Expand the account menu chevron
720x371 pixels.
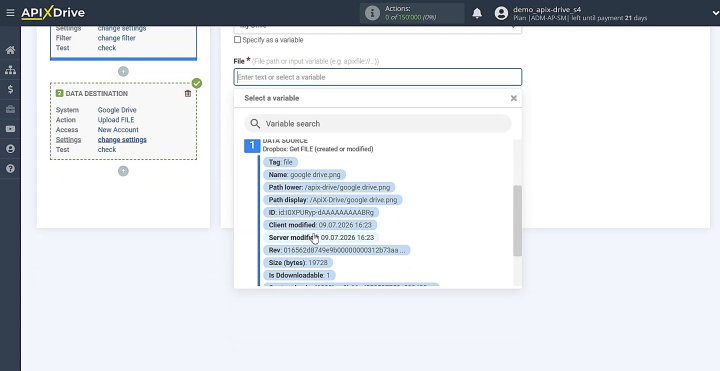point(715,13)
